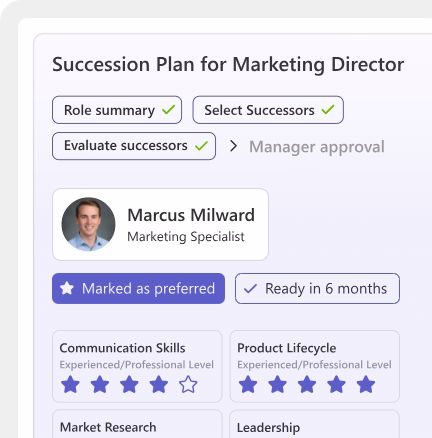Click Succession Plan for Marketing Director heading
This screenshot has width=432, height=438.
228,64
